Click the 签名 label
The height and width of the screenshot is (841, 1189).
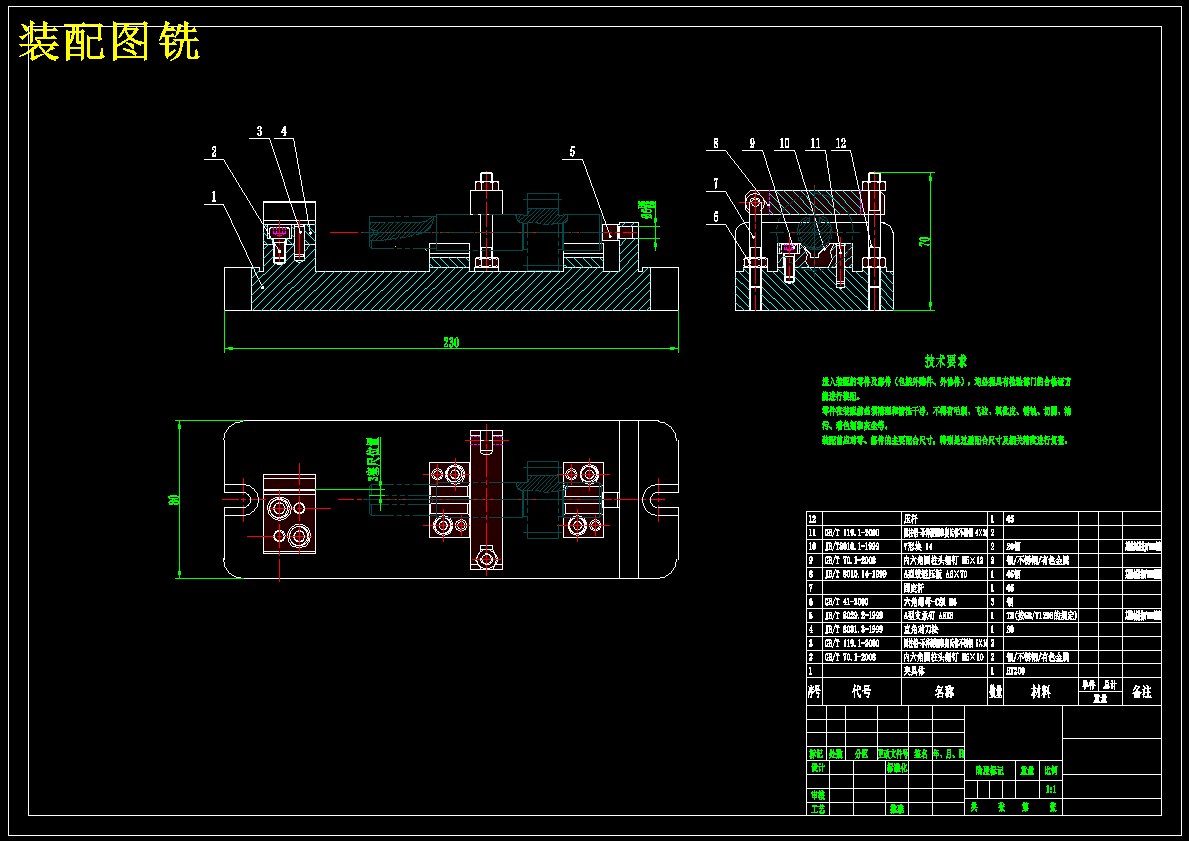921,754
